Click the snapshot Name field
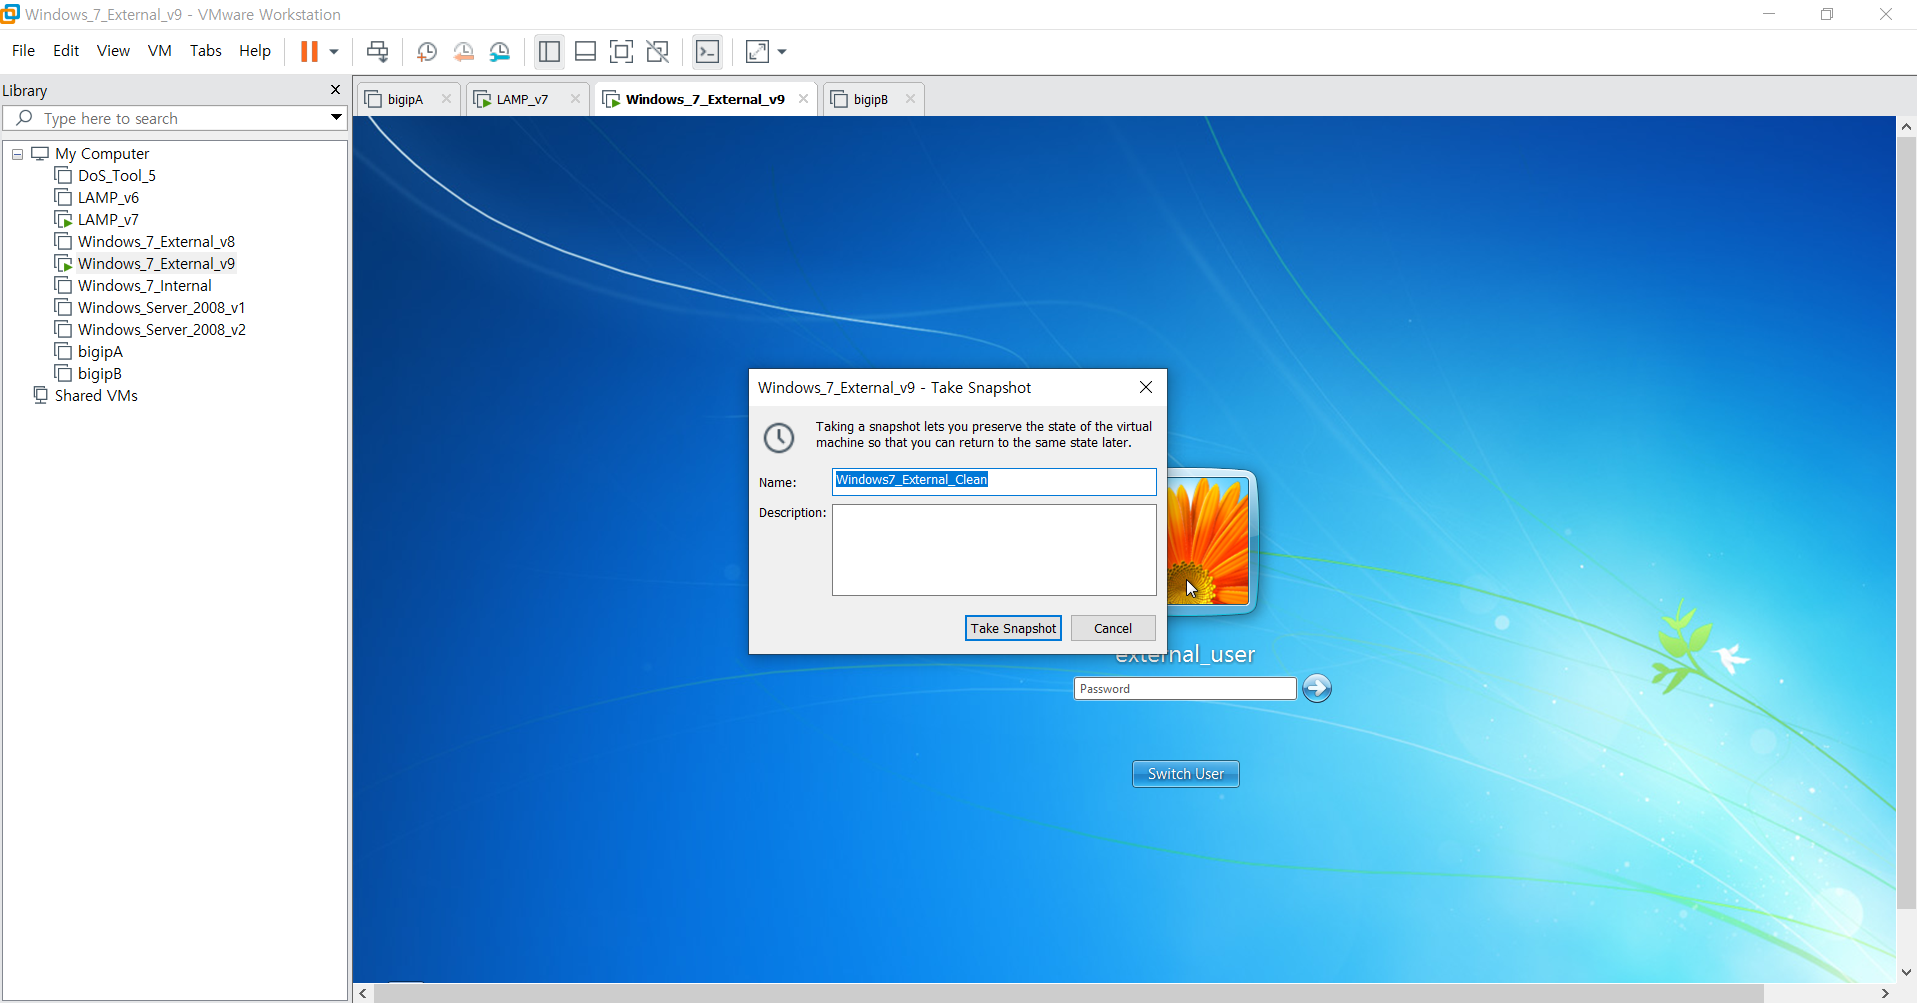1917x1003 pixels. 994,481
